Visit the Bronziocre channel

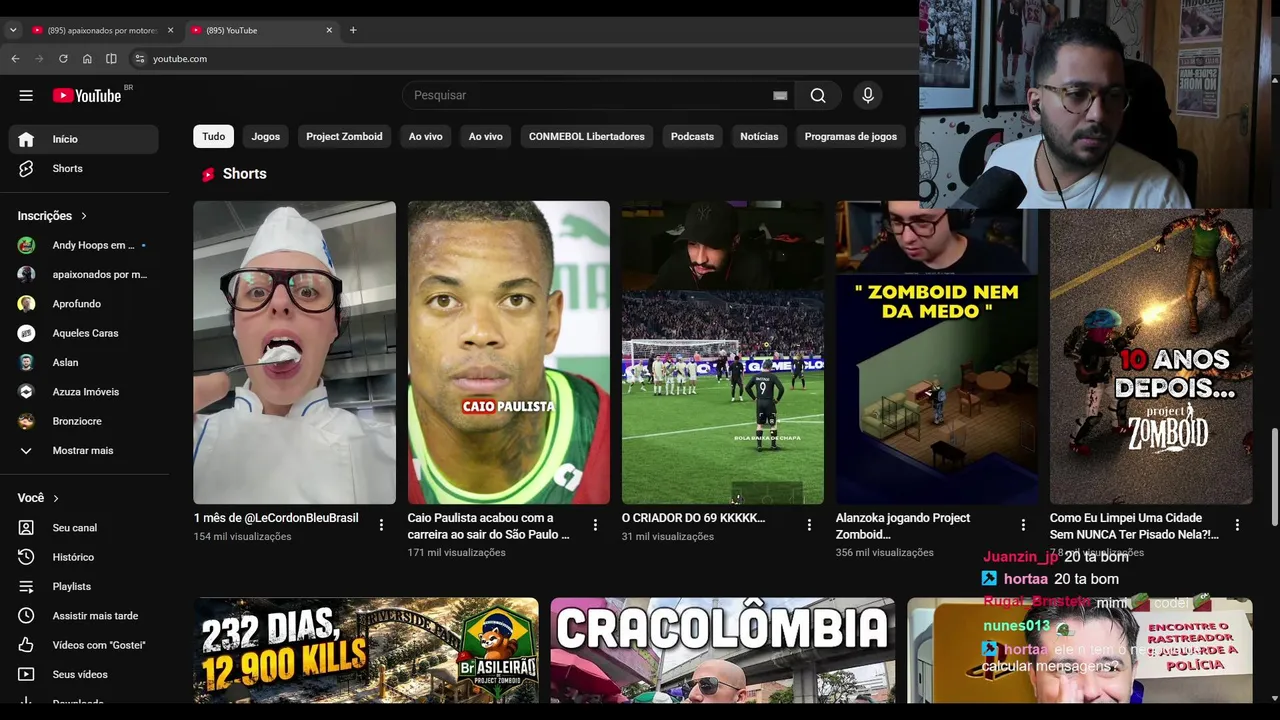click(x=84, y=421)
